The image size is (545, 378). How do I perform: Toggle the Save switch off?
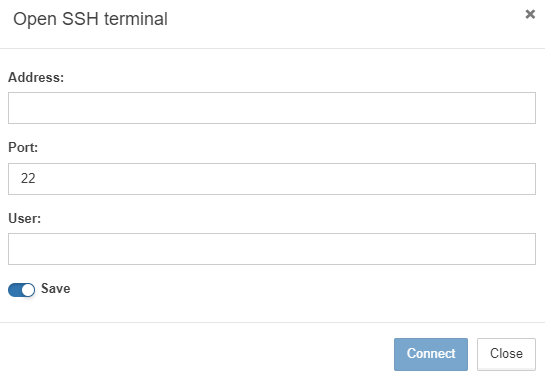pyautogui.click(x=22, y=290)
